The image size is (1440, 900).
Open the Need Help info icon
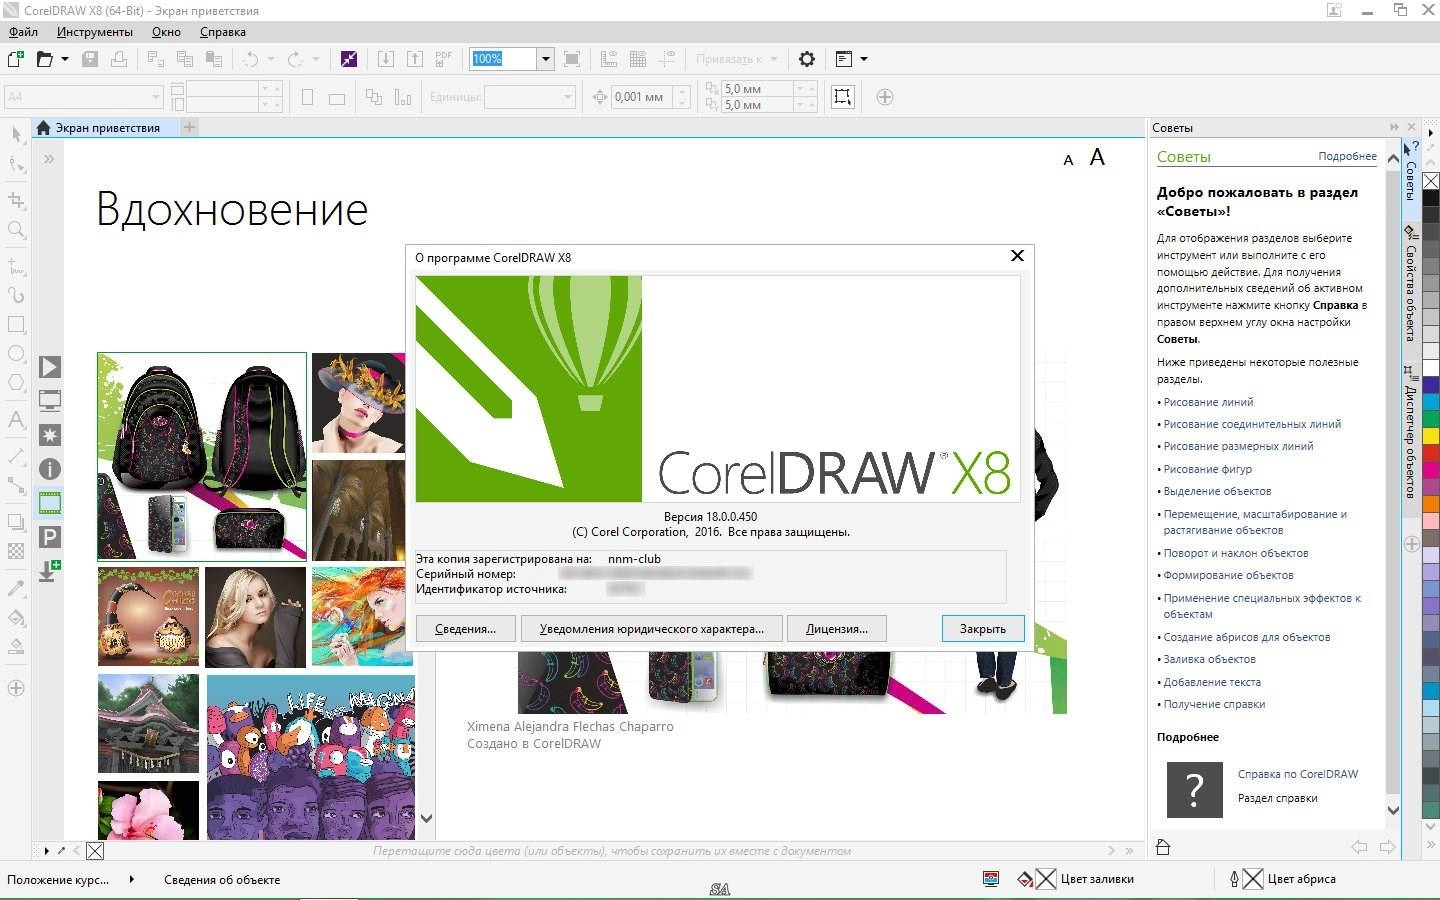coord(50,469)
